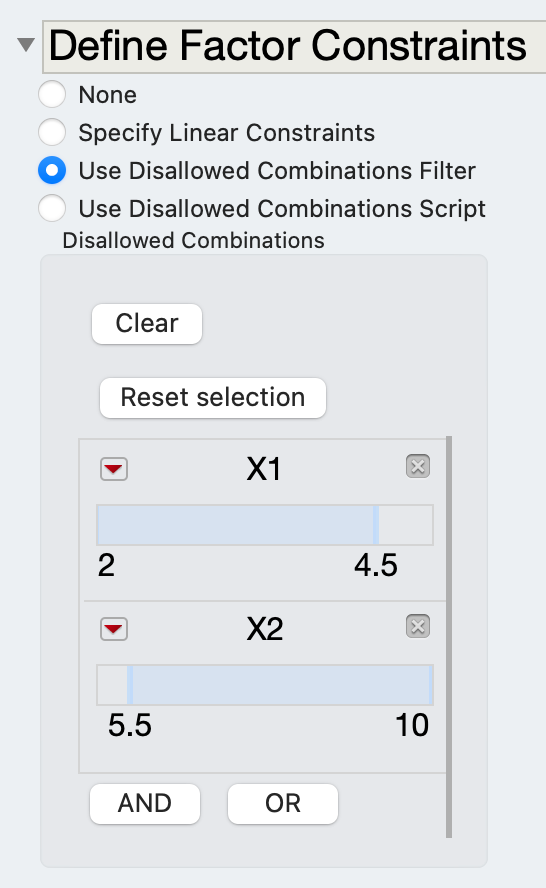Viewport: 546px width, 888px height.
Task: Select Use Disallowed Combinations Filter radio
Action: coord(52,170)
